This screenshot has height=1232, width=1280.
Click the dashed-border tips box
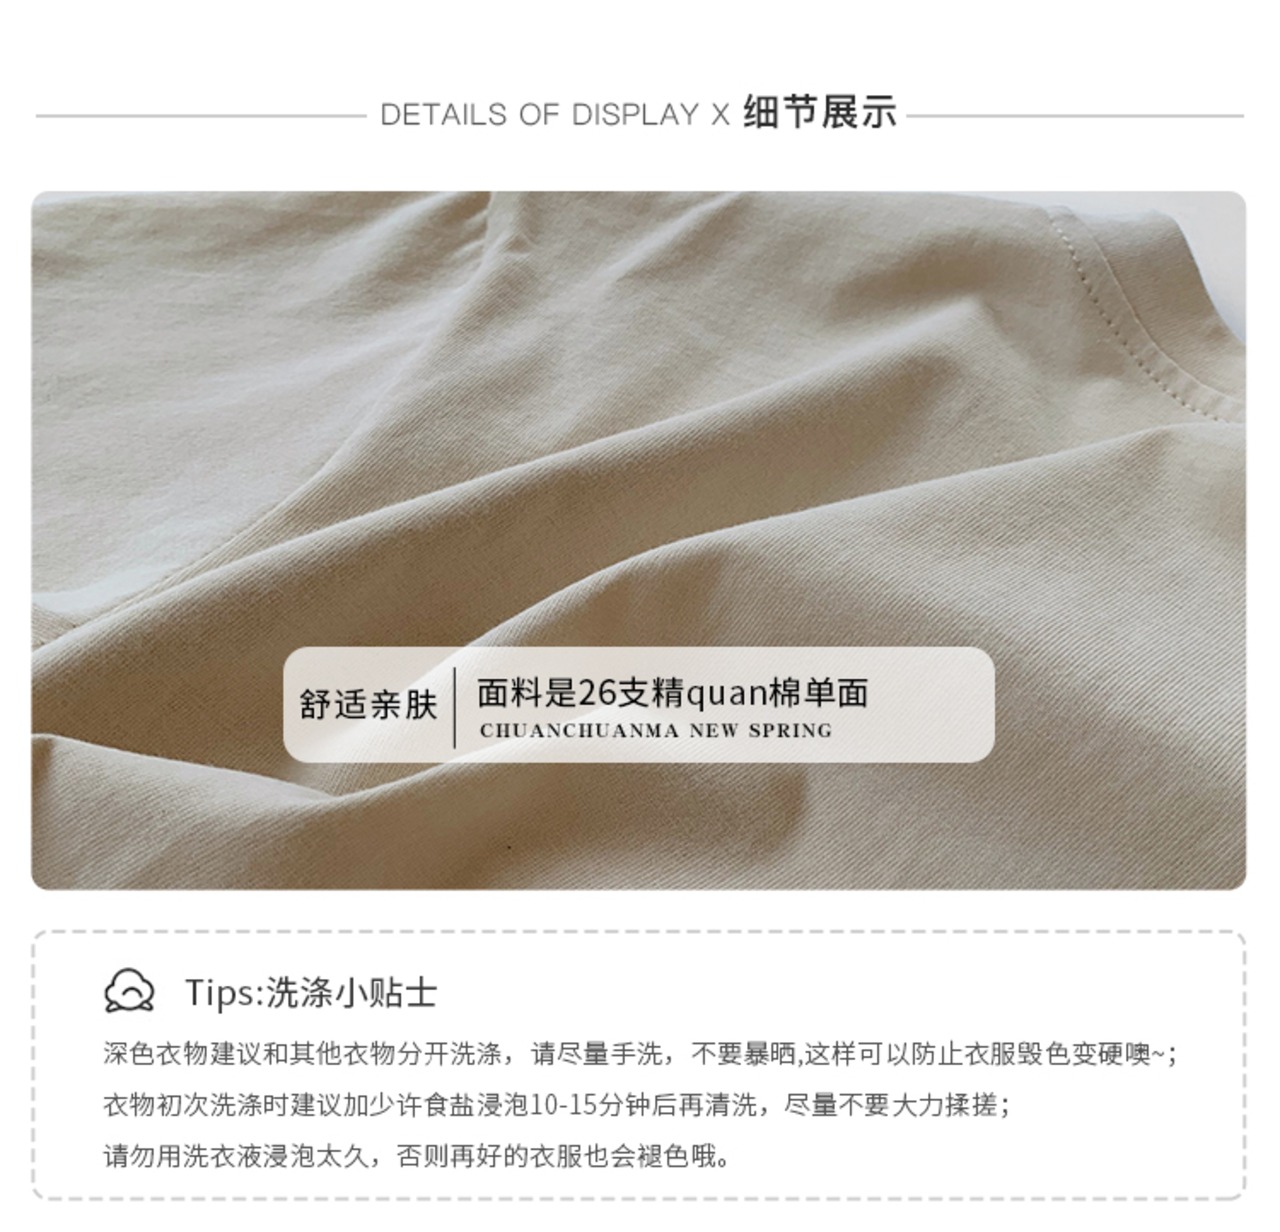[639, 1065]
